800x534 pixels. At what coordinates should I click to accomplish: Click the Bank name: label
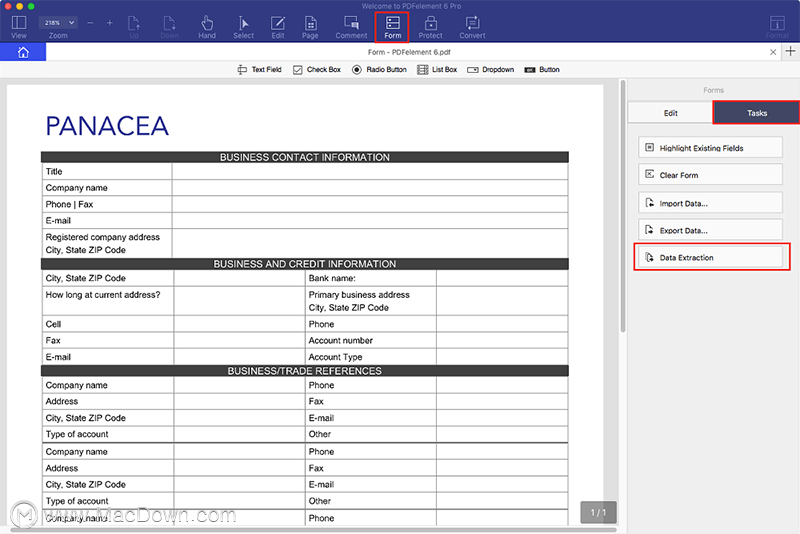click(x=332, y=278)
